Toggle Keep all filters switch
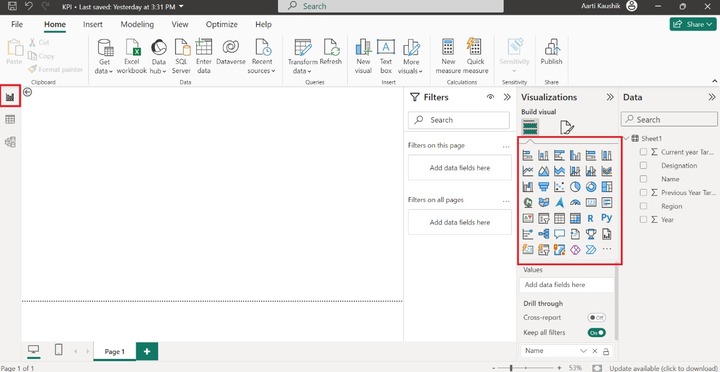 click(596, 333)
